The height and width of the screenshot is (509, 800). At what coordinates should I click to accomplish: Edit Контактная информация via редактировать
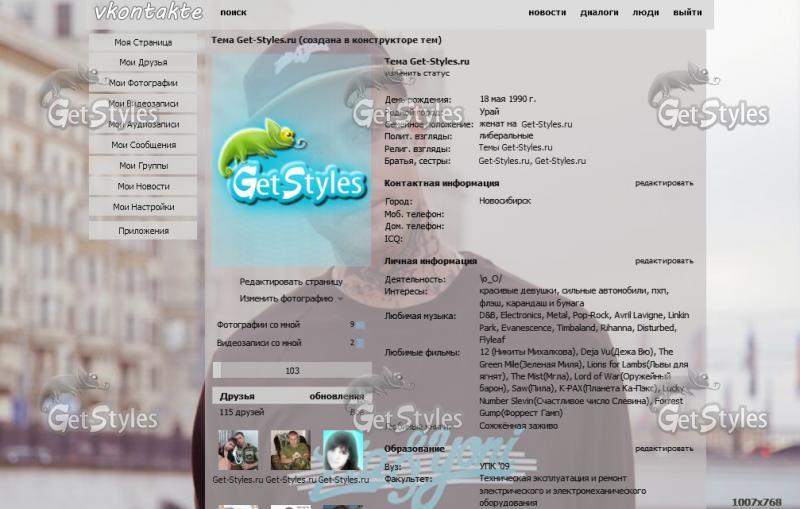click(664, 183)
